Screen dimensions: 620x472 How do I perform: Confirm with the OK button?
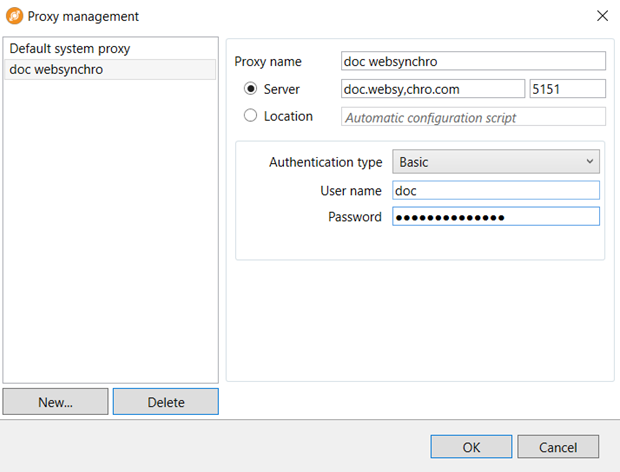tap(471, 447)
